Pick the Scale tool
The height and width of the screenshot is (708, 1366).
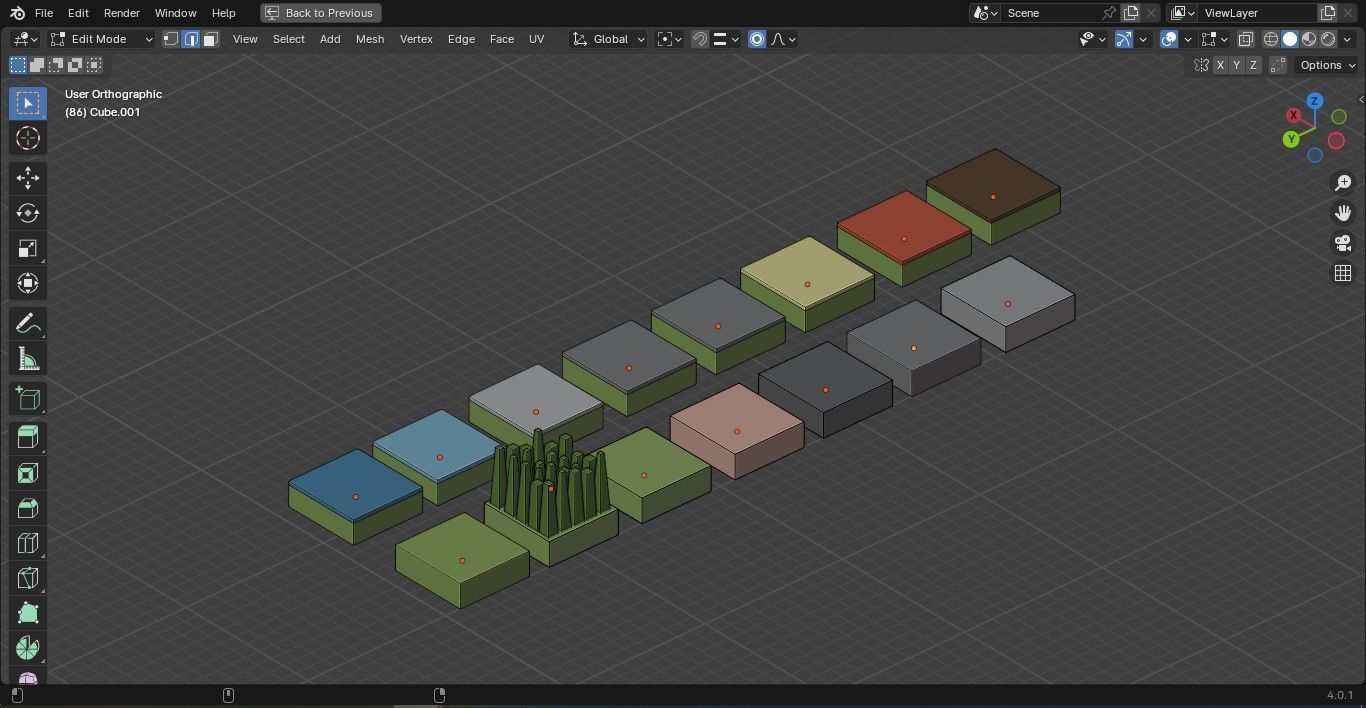coord(28,248)
